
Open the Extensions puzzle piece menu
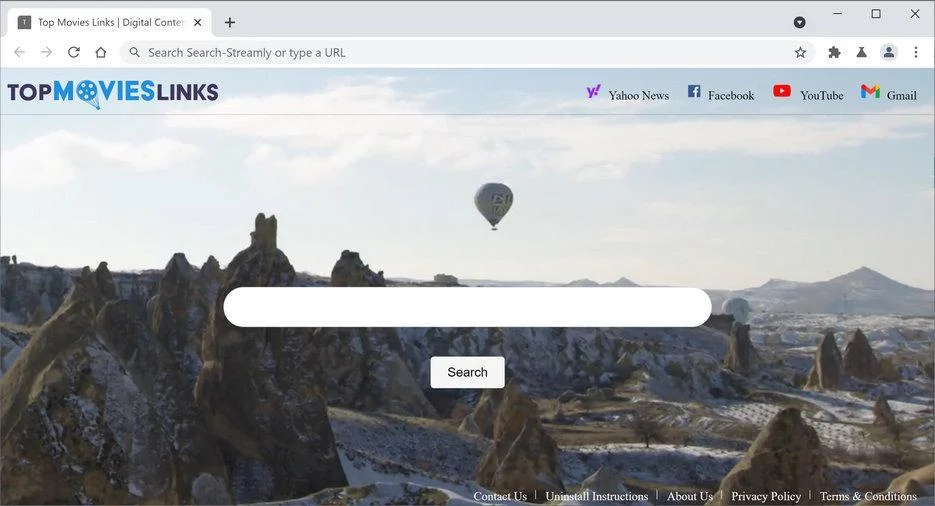tap(834, 52)
